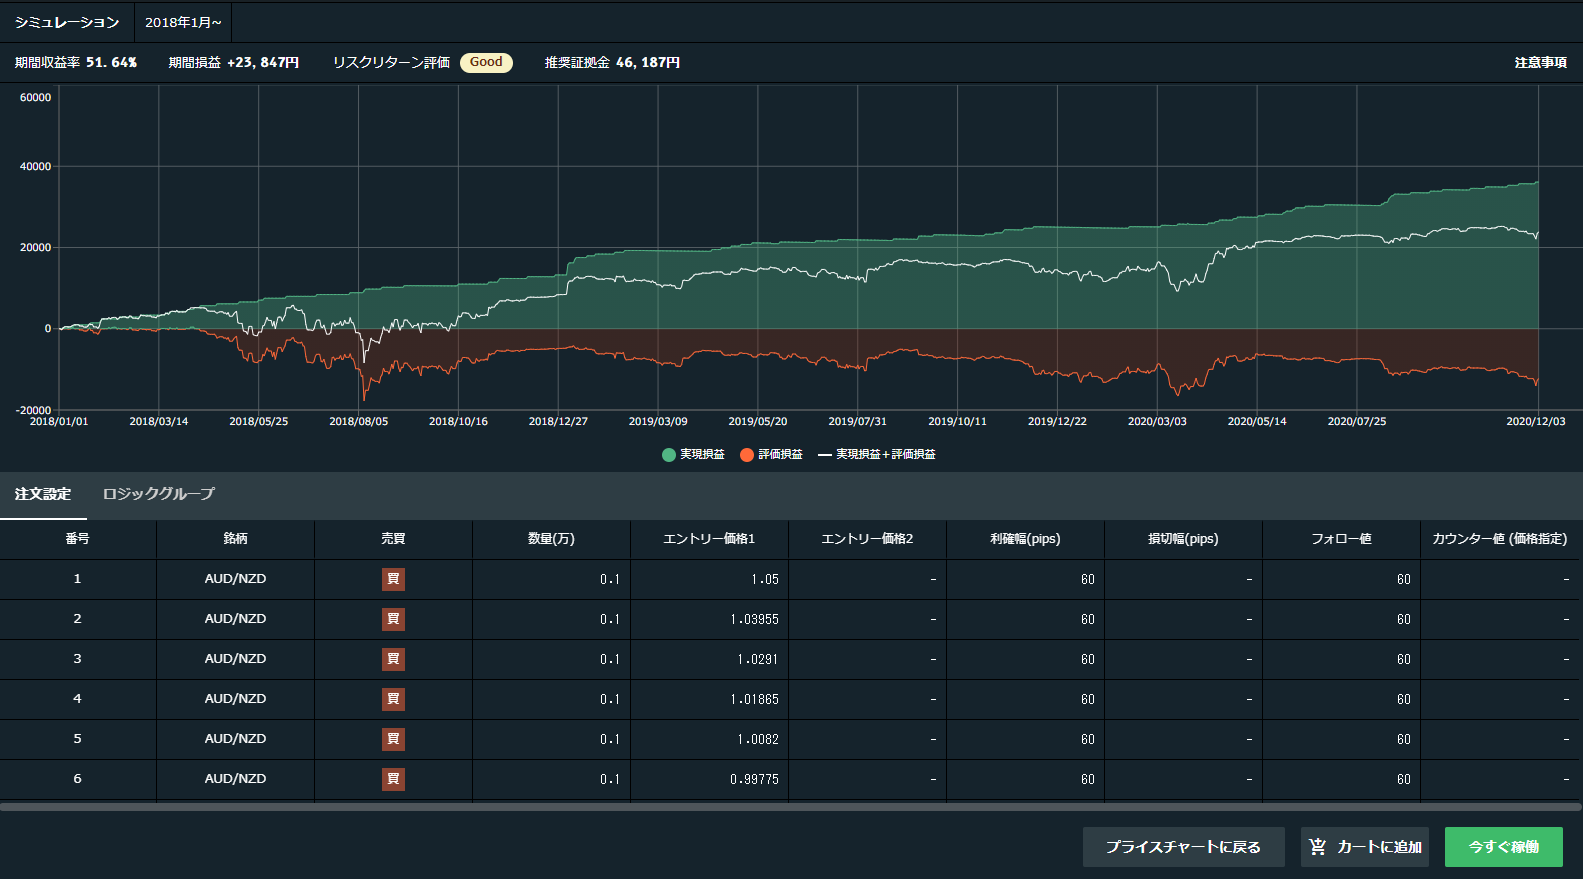
Task: Click the 60 follow-value cell in row 1
Action: [x=1342, y=579]
